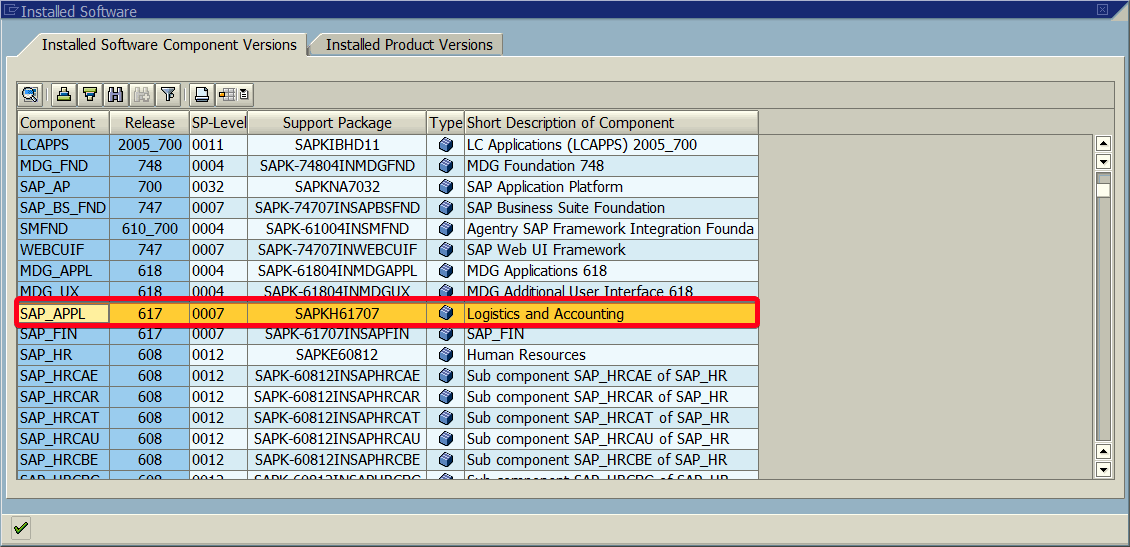
Task: Click the Release column header
Action: tap(149, 123)
